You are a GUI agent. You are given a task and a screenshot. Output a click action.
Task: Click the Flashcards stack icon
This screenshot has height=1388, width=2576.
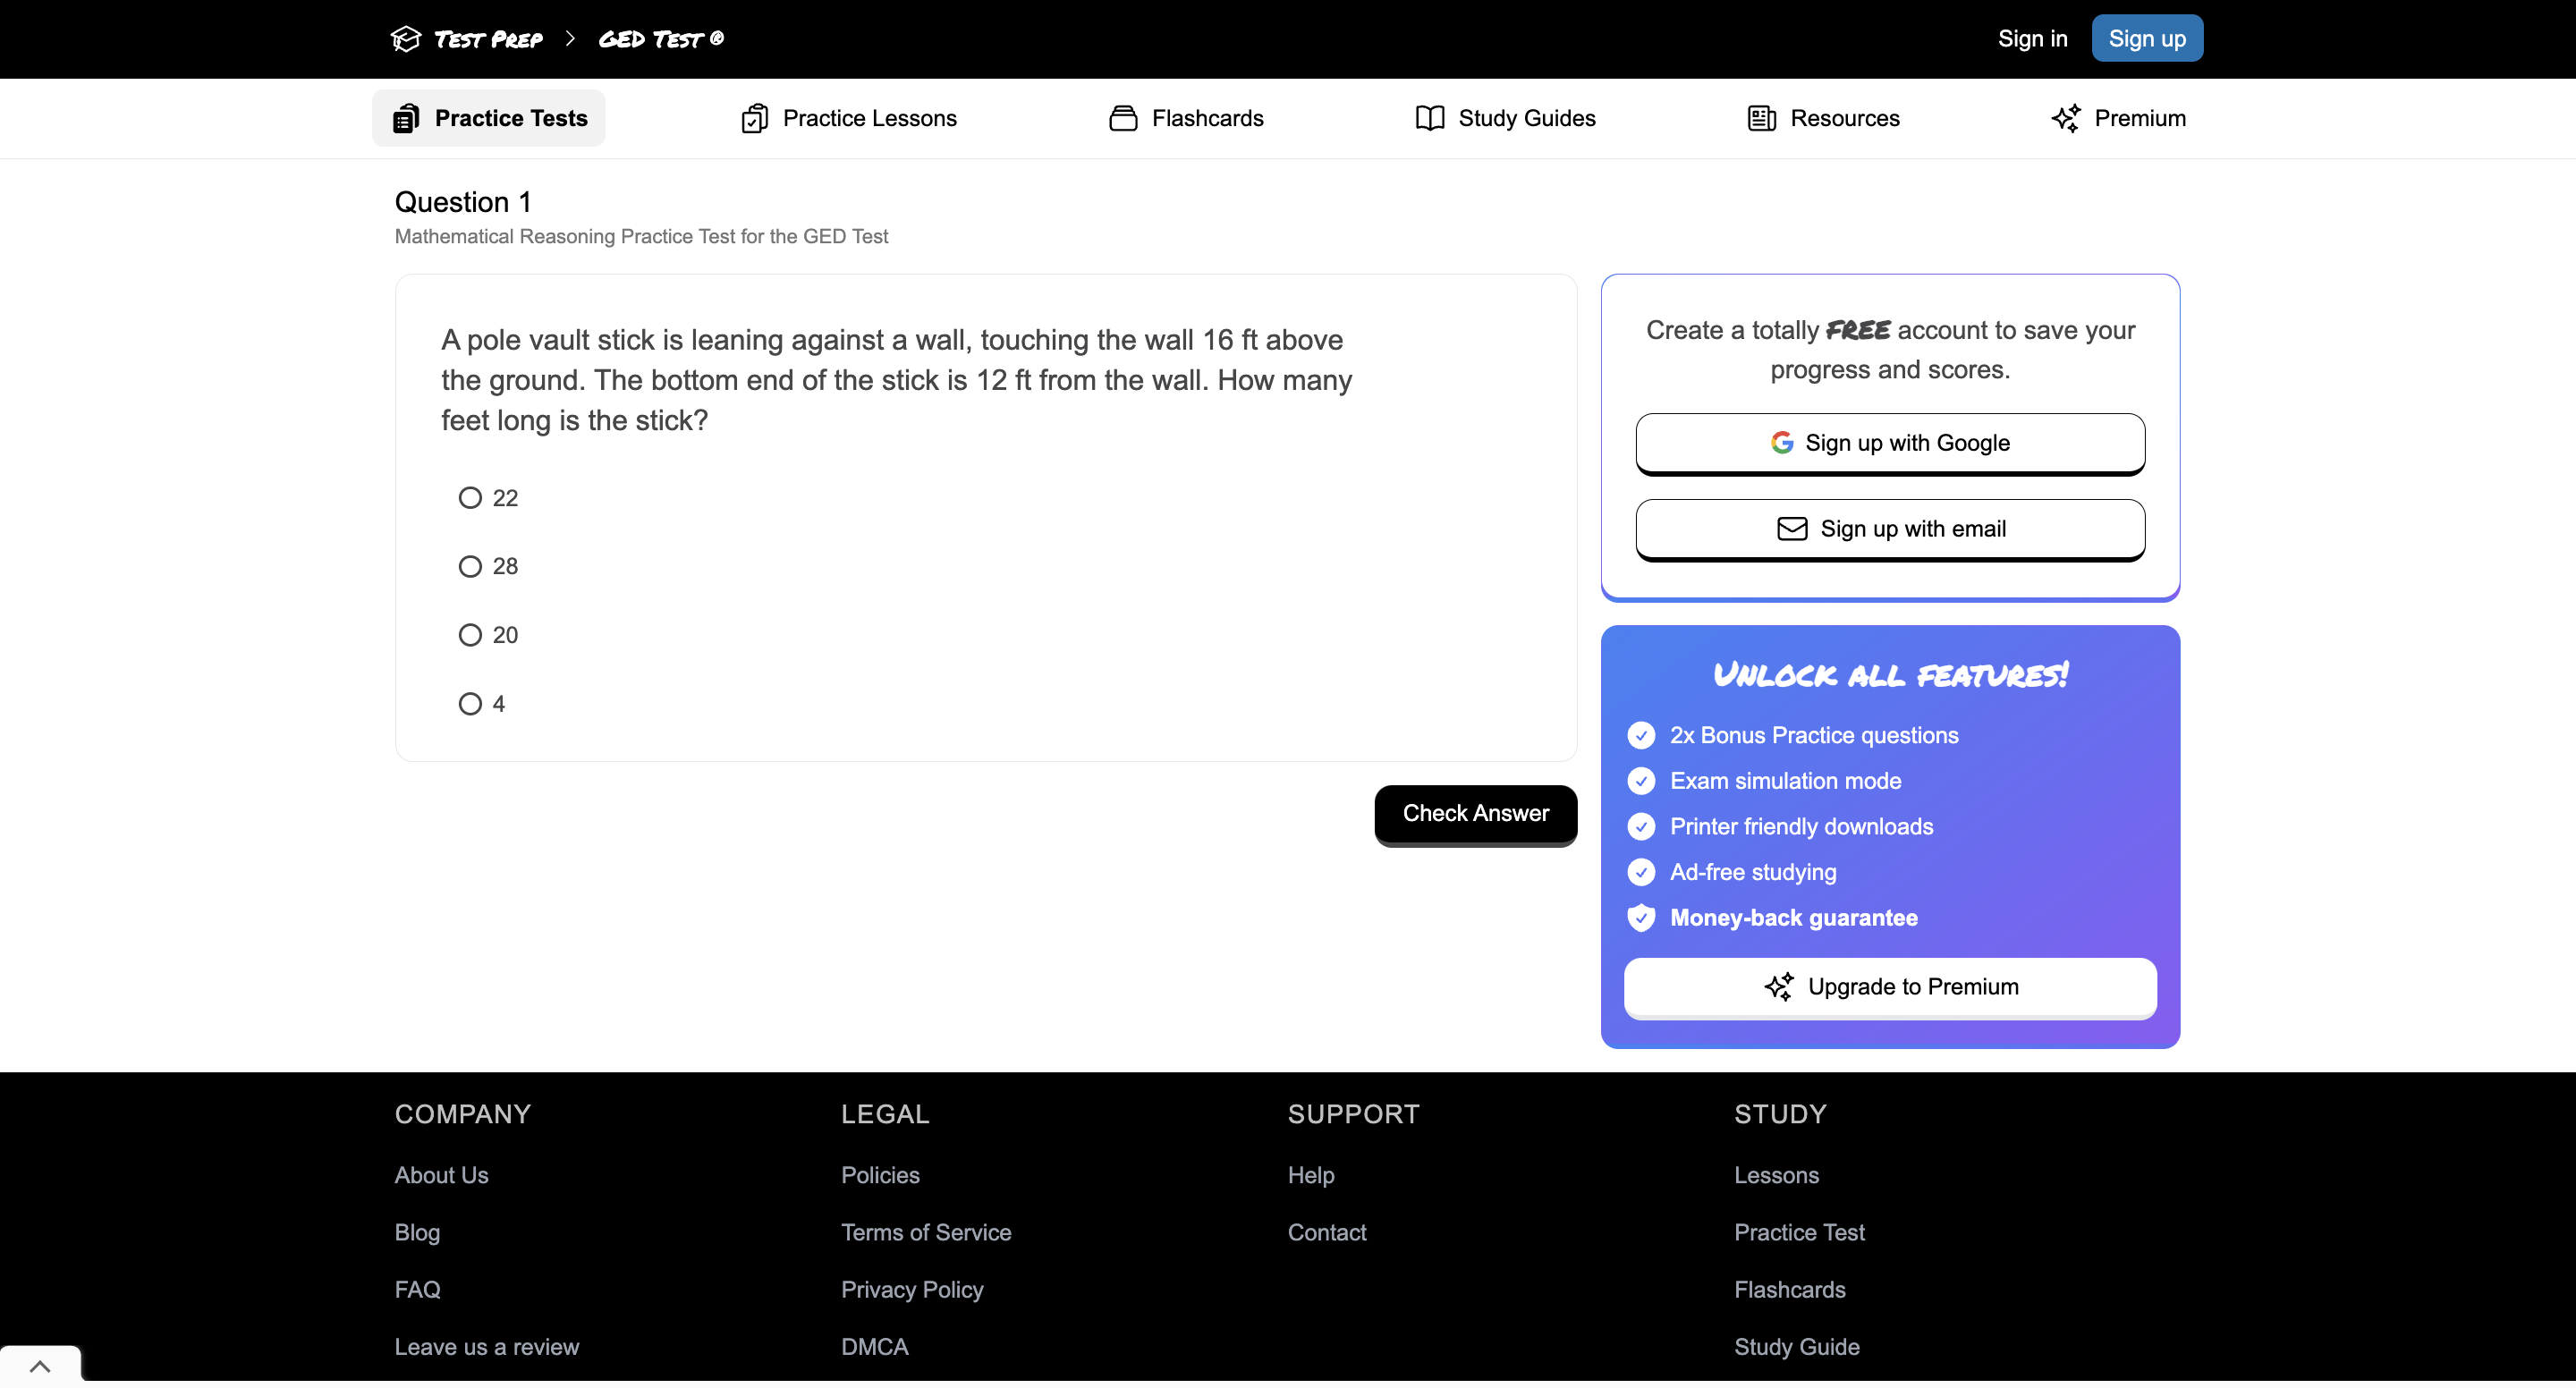coord(1123,118)
